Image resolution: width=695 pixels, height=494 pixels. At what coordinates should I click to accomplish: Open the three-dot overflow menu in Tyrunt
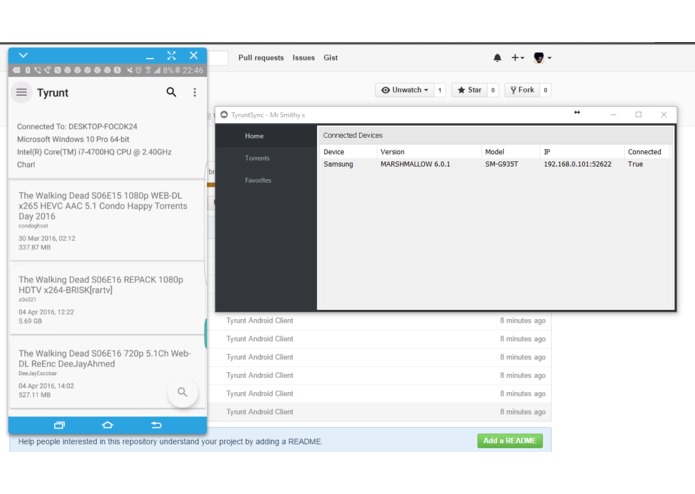[195, 92]
